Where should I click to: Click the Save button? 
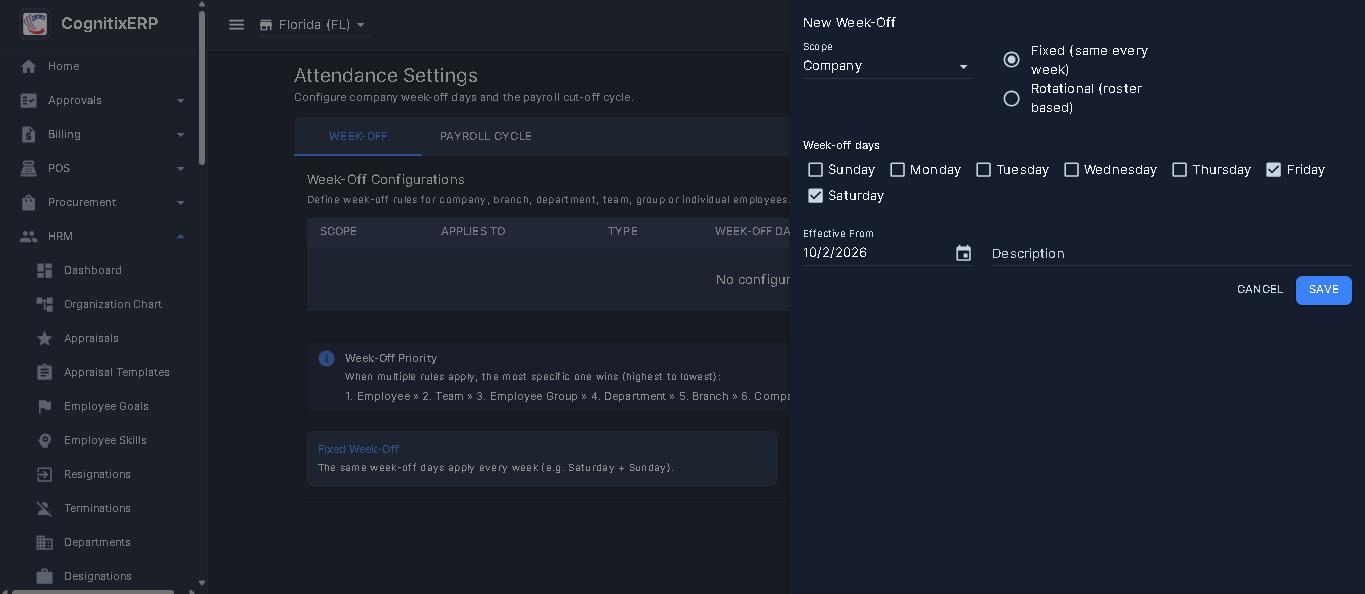click(x=1323, y=290)
